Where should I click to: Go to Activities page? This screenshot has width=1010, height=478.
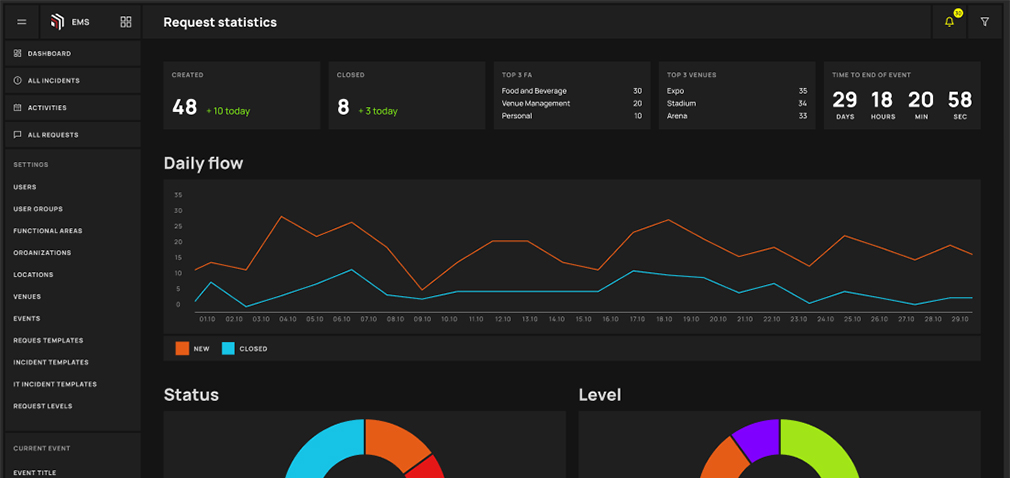coord(73,108)
